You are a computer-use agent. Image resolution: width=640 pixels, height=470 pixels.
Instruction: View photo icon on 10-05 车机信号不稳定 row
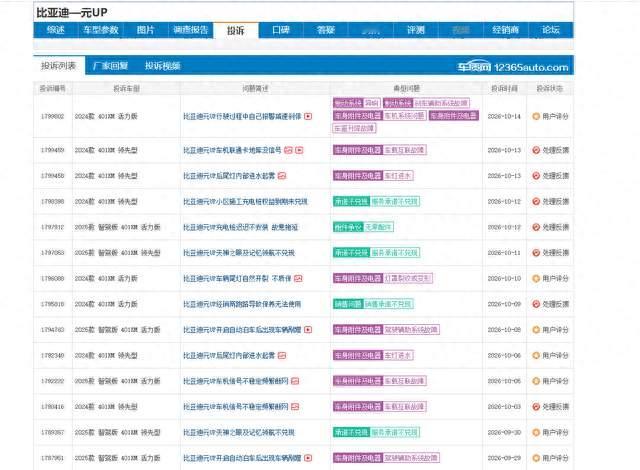(x=295, y=381)
